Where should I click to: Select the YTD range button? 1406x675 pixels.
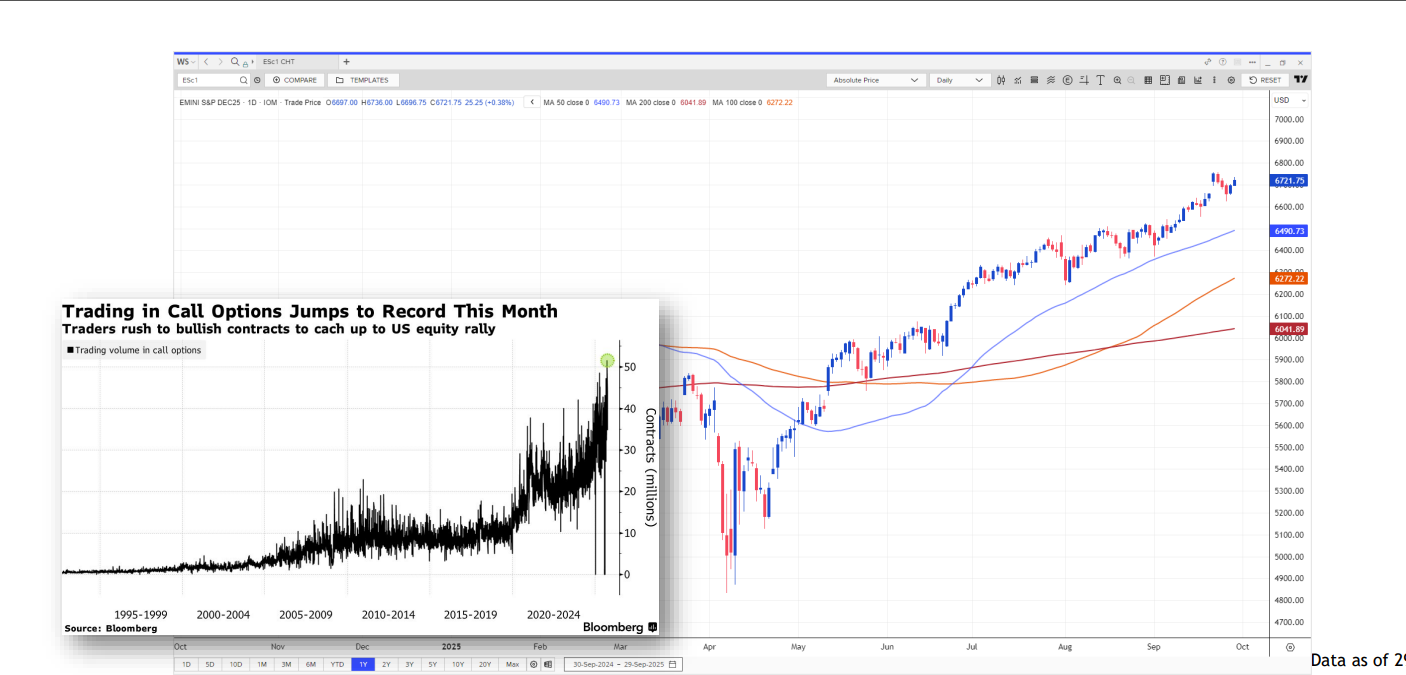click(336, 664)
